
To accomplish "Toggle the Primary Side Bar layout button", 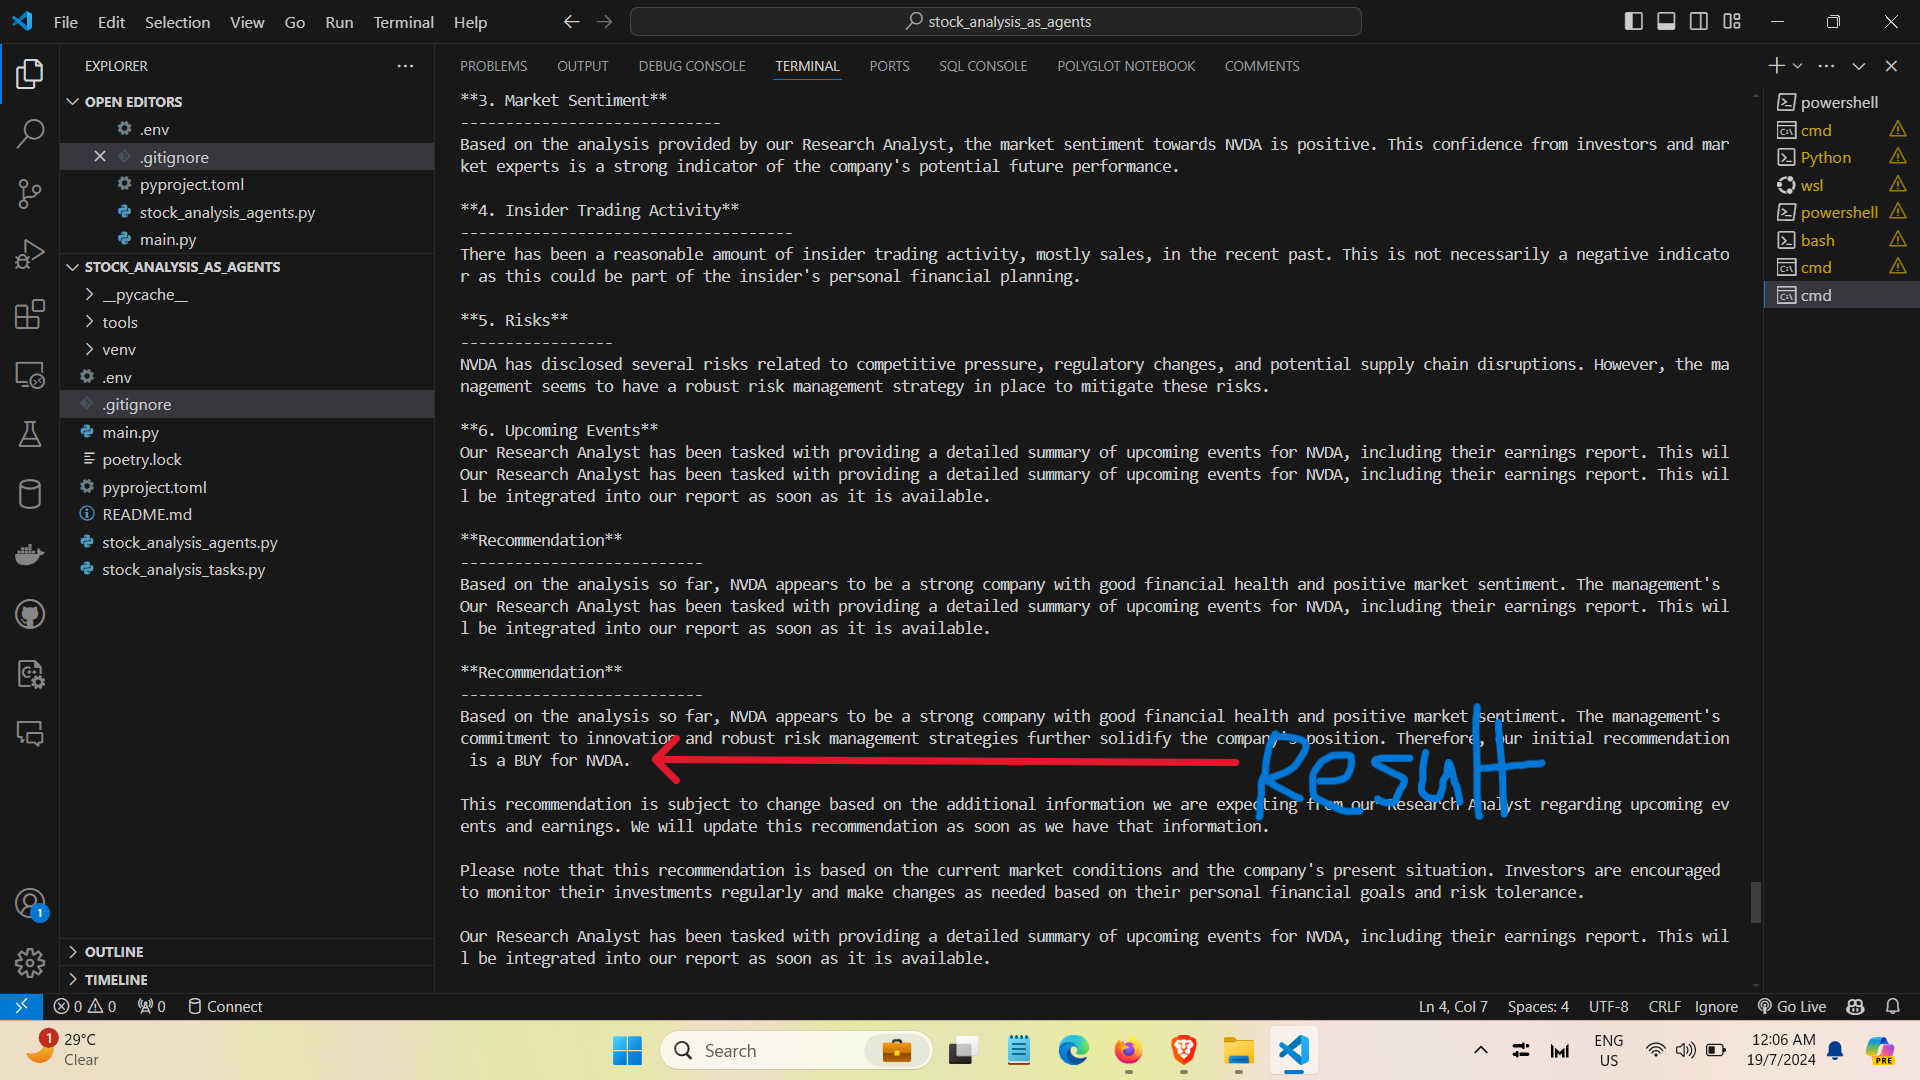I will tap(1633, 22).
